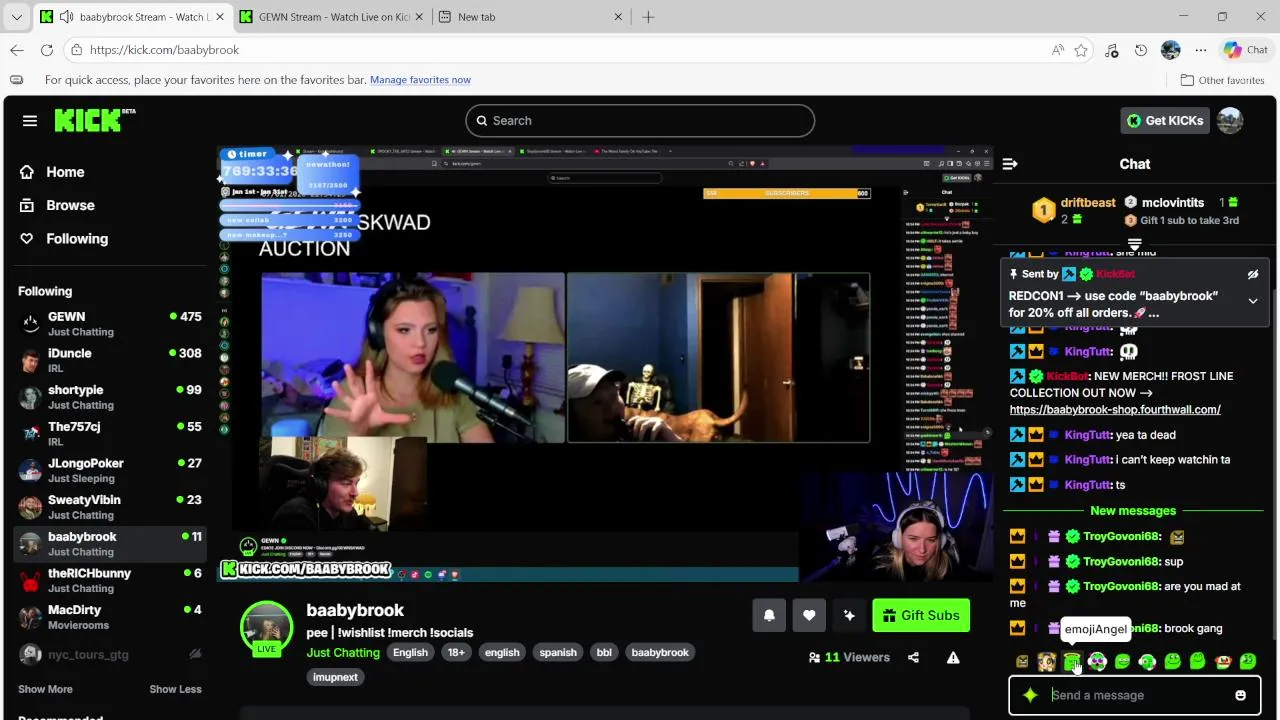Open Other favorites folder
This screenshot has width=1280, height=720.
coord(1222,80)
